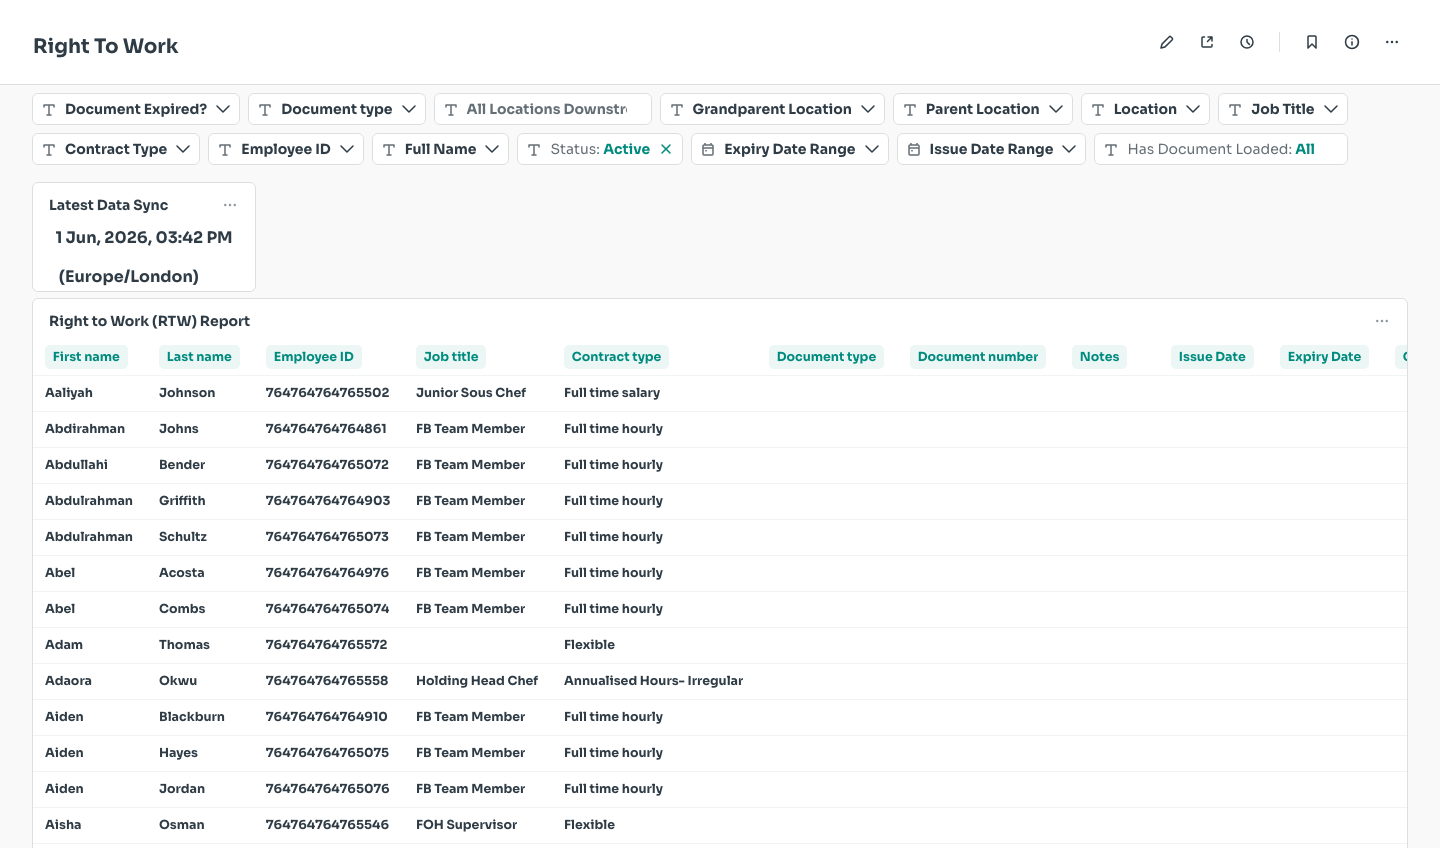Click last name Griffith cell

click(x=182, y=501)
